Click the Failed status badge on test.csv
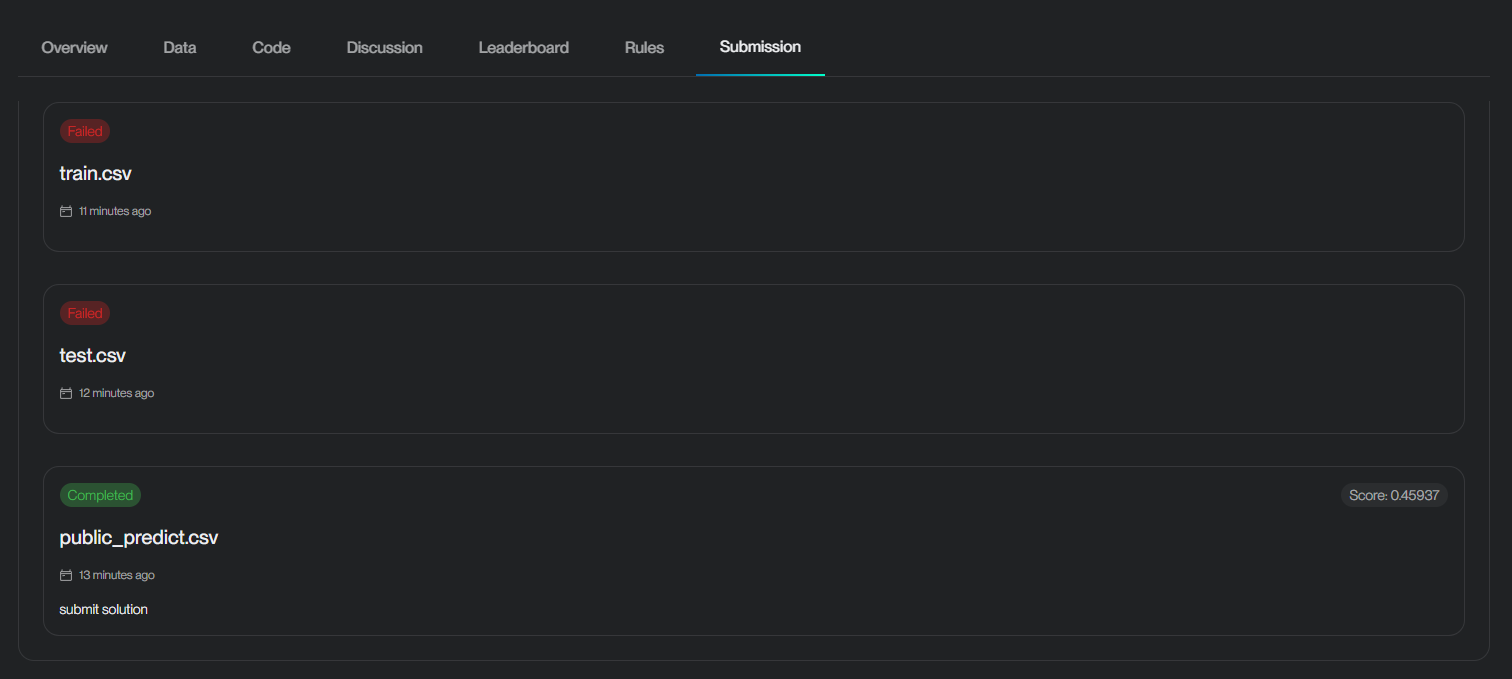Image resolution: width=1512 pixels, height=679 pixels. (84, 312)
